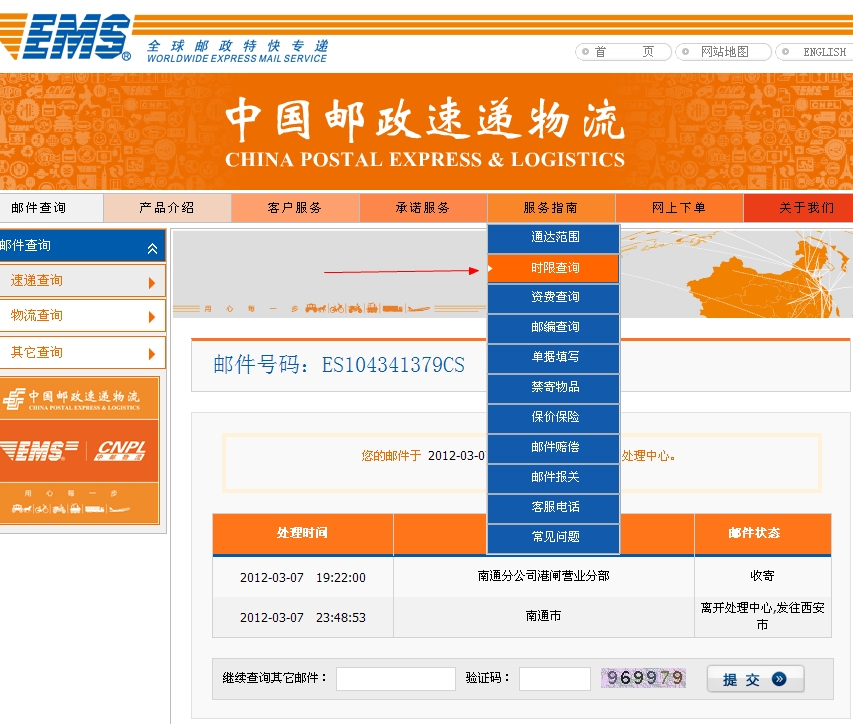Viewport: 853px width, 724px height.
Task: Click the 中国邮政速递物流 main banner
Action: (425, 132)
